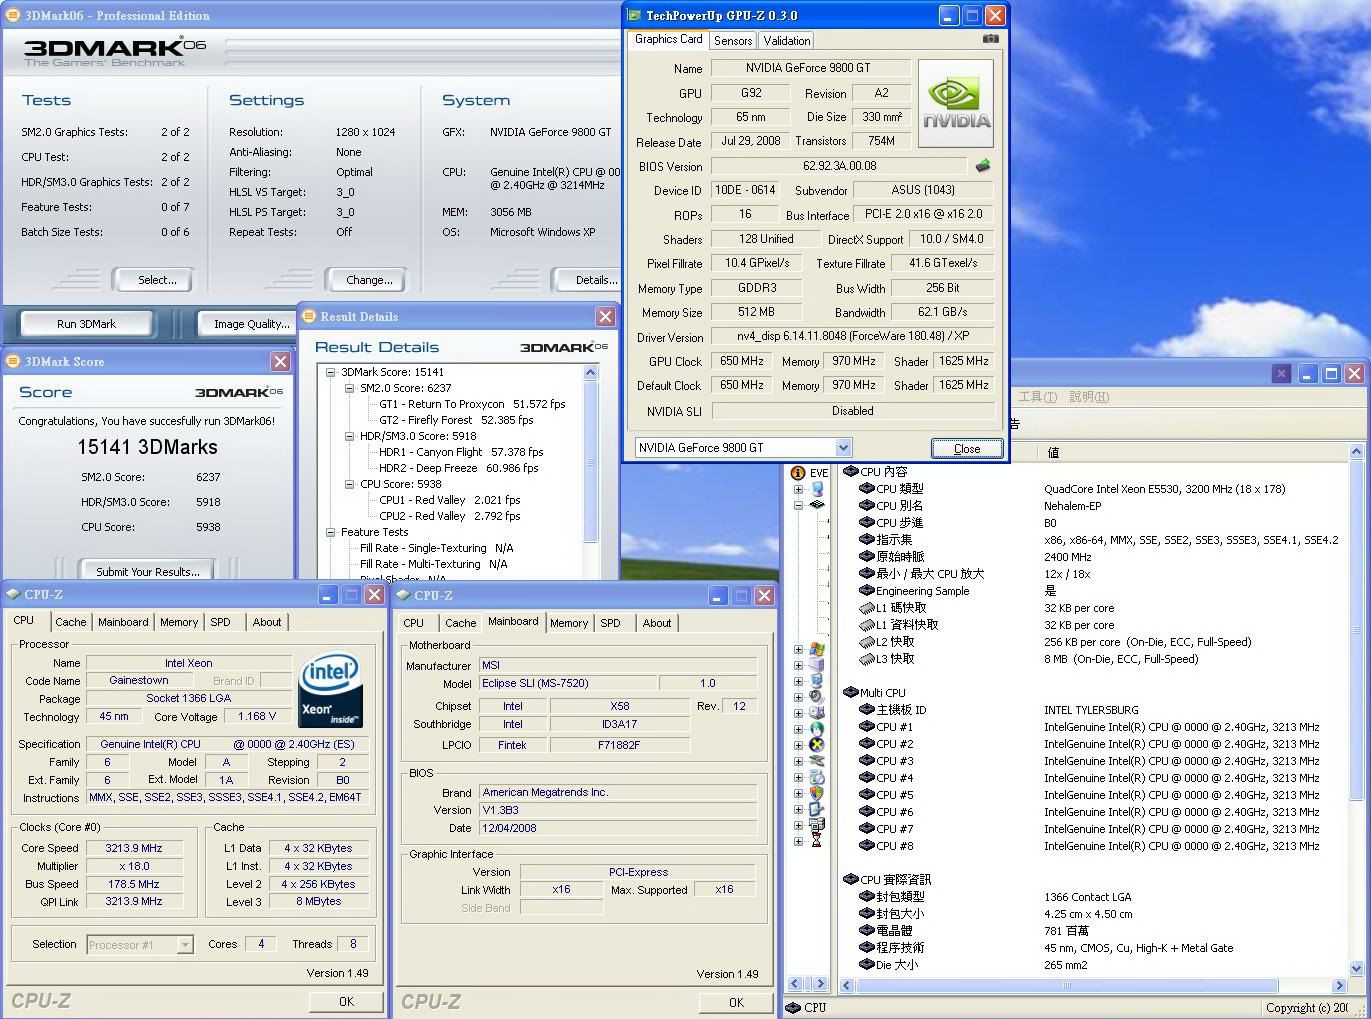Viewport: 1371px width, 1019px height.
Task: Click the Result Details window title icon
Action: [x=309, y=316]
